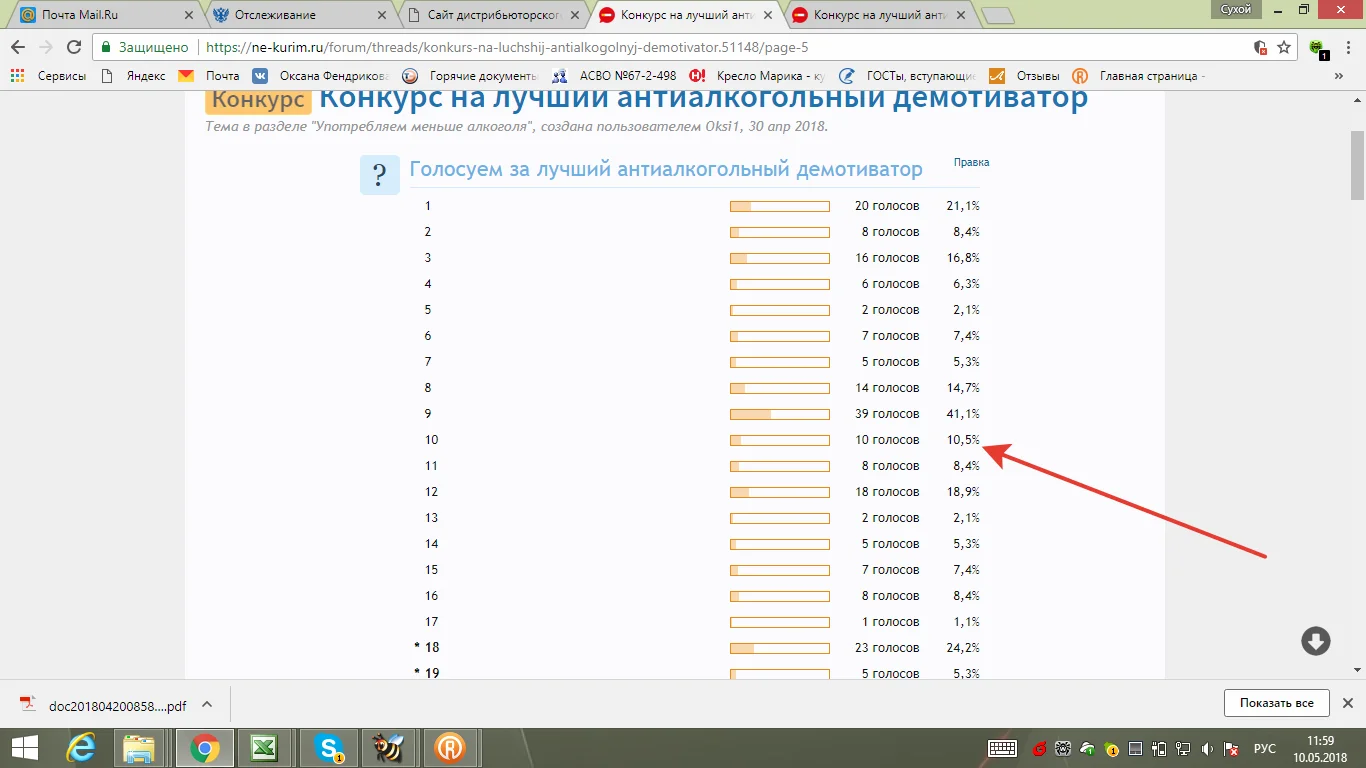Click the scrollbar down arrow
This screenshot has height=768, width=1366.
(1357, 669)
